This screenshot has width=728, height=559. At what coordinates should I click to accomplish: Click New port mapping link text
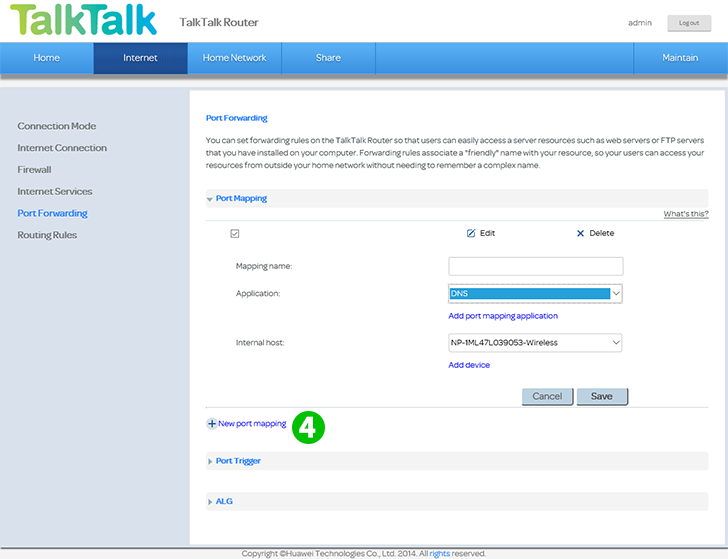click(252, 424)
